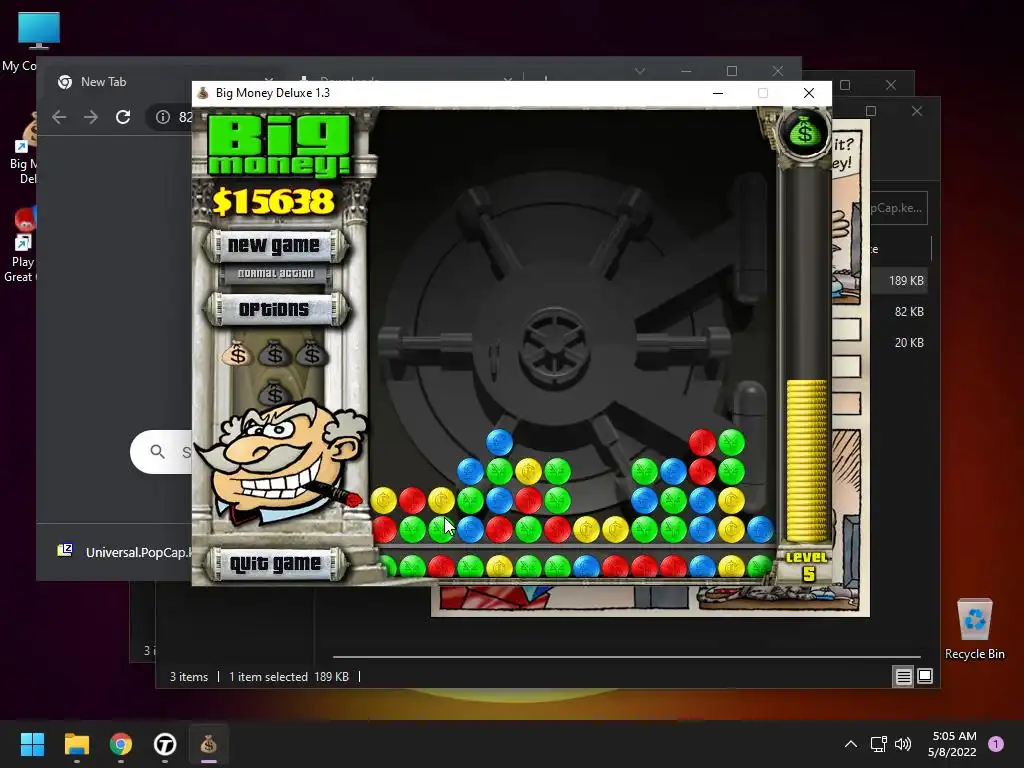Click the topmost red coin in the right cluster

point(702,442)
